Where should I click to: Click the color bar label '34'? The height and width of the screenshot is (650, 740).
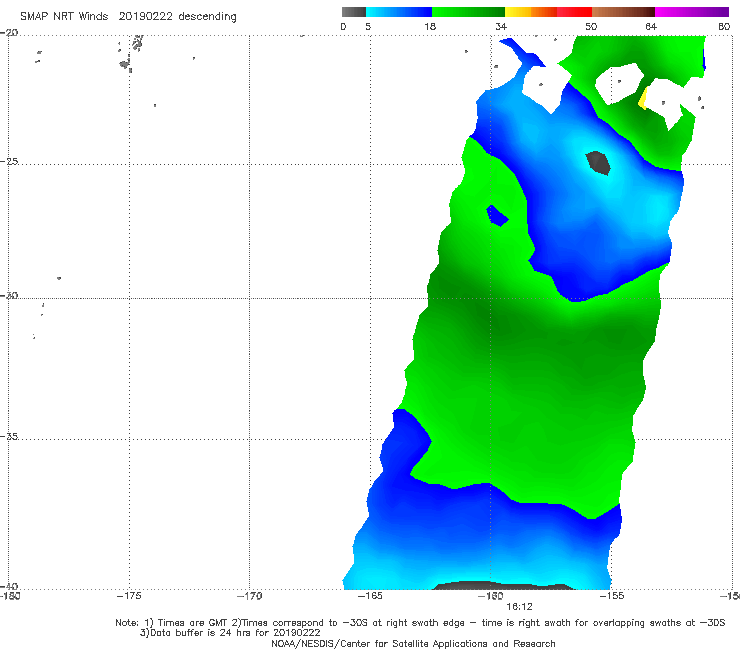click(501, 27)
